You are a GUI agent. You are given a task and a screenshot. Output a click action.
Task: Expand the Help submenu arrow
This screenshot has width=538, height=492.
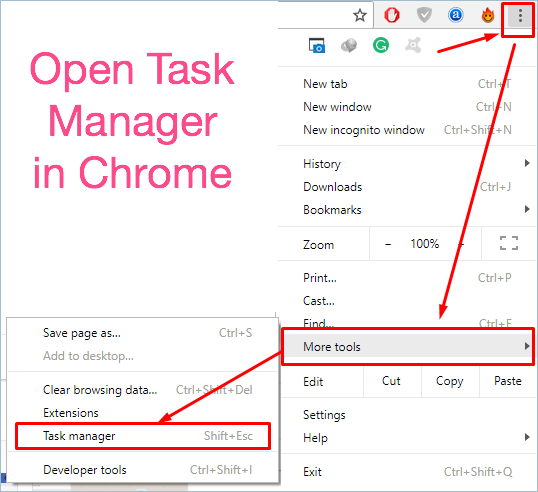pos(527,437)
